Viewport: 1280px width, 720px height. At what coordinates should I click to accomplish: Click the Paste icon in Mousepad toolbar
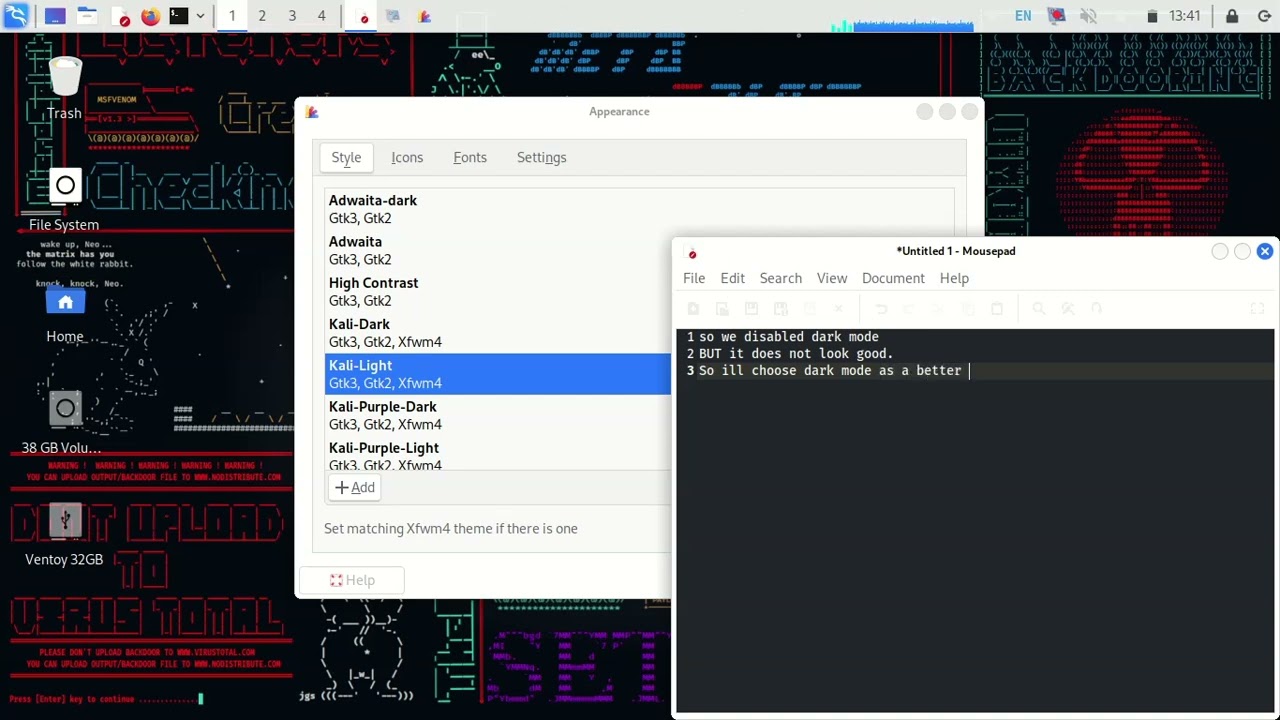coord(997,309)
